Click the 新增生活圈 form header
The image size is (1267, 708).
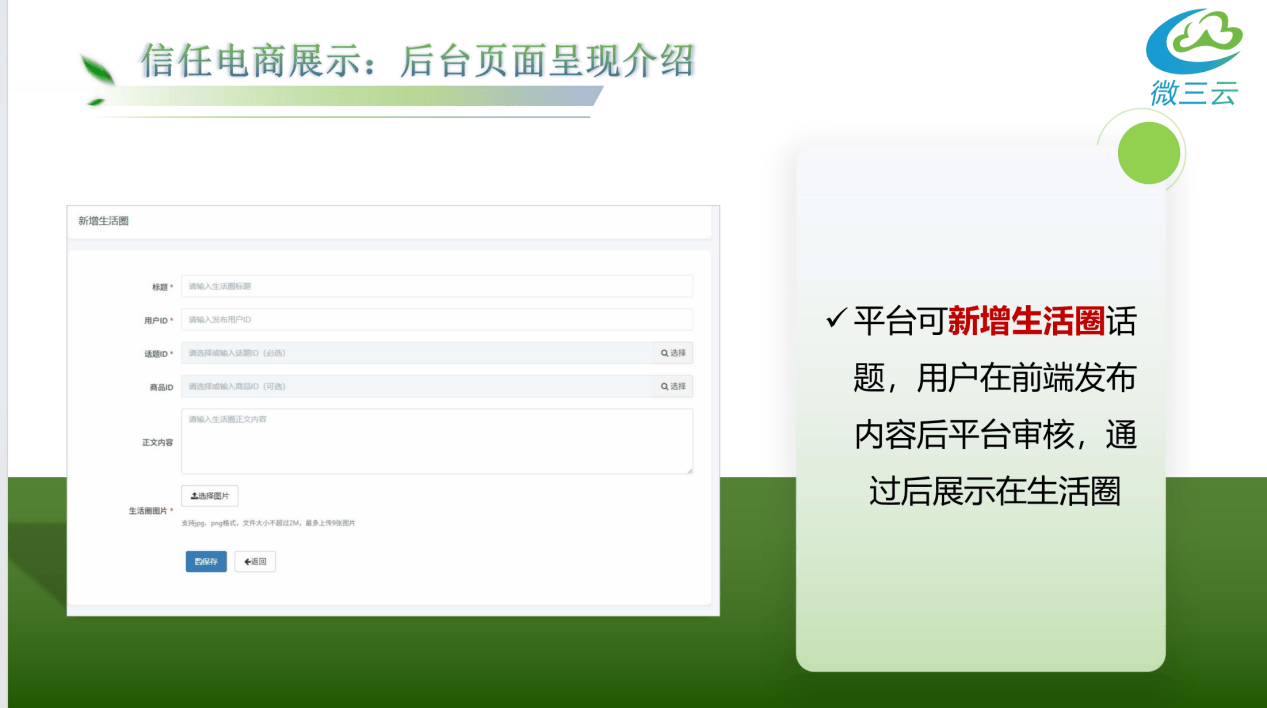(104, 221)
